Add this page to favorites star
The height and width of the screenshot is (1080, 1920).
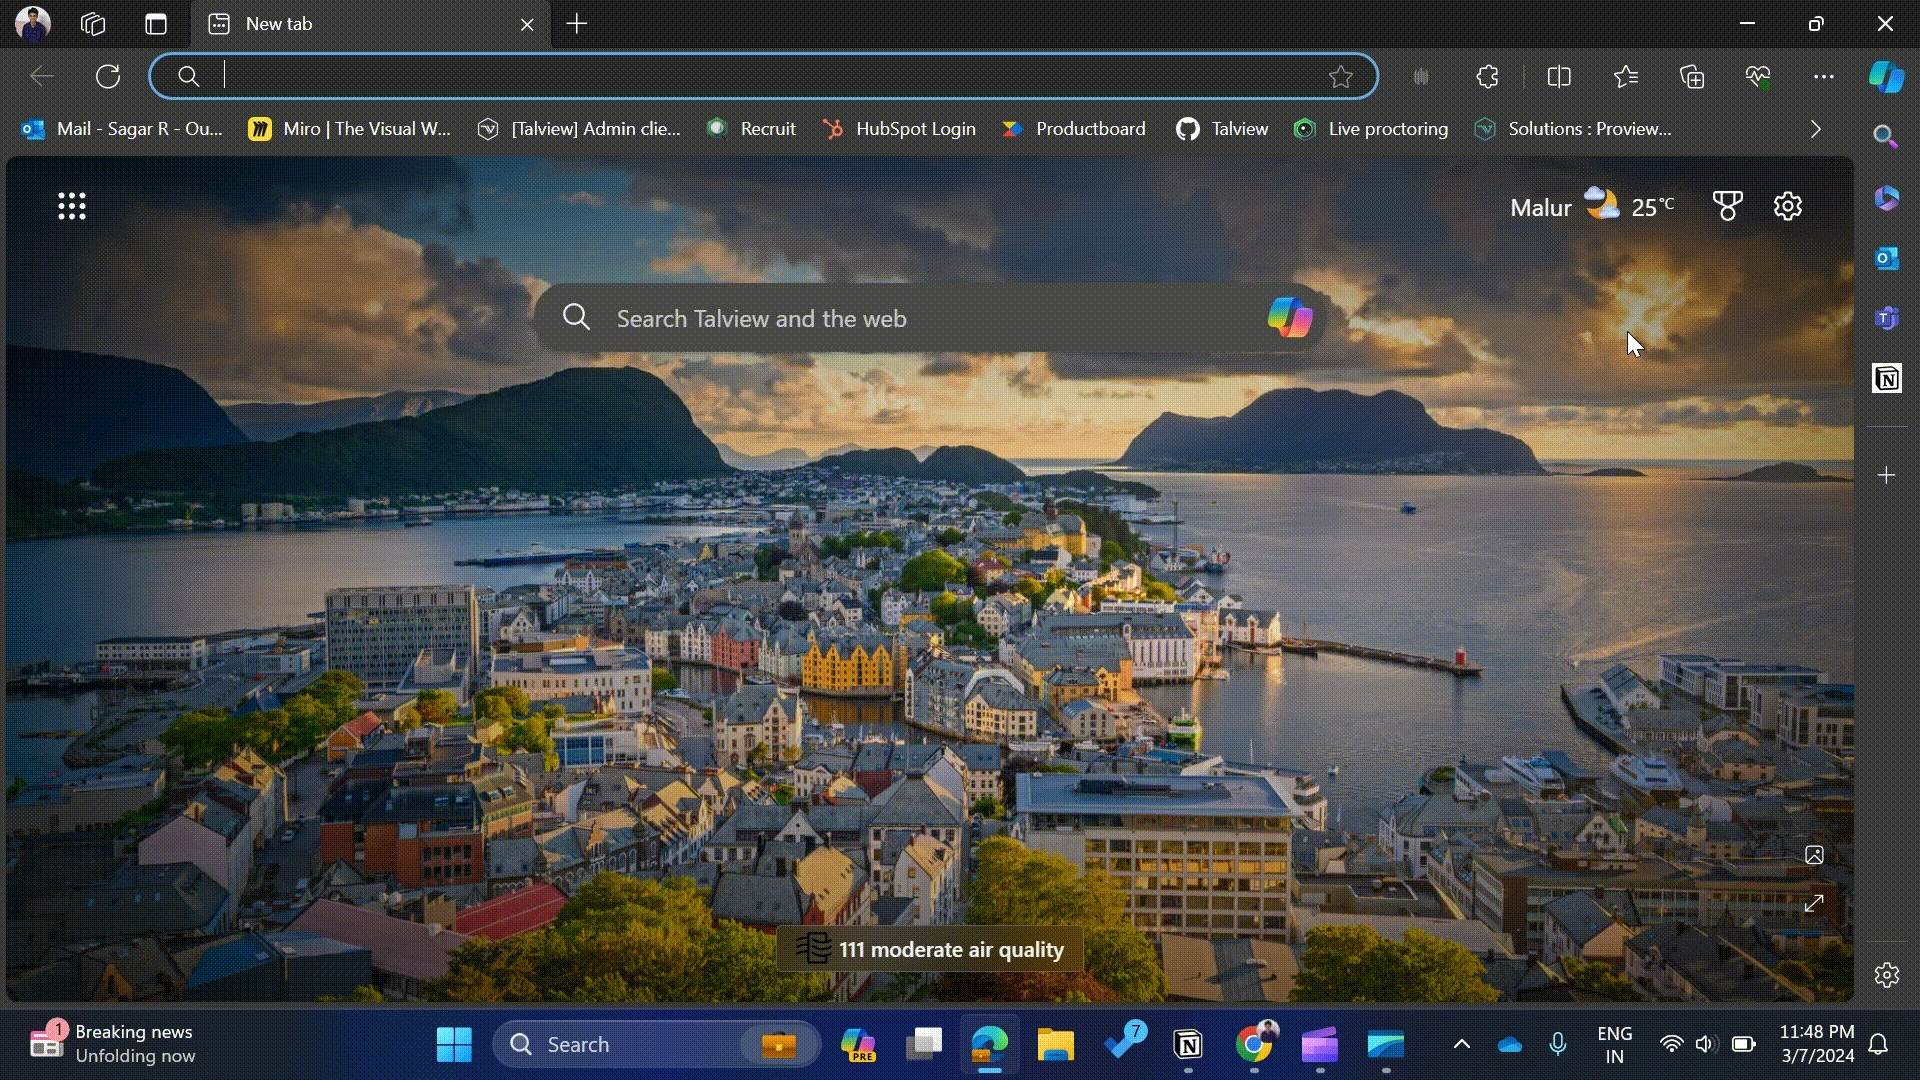(x=1341, y=76)
